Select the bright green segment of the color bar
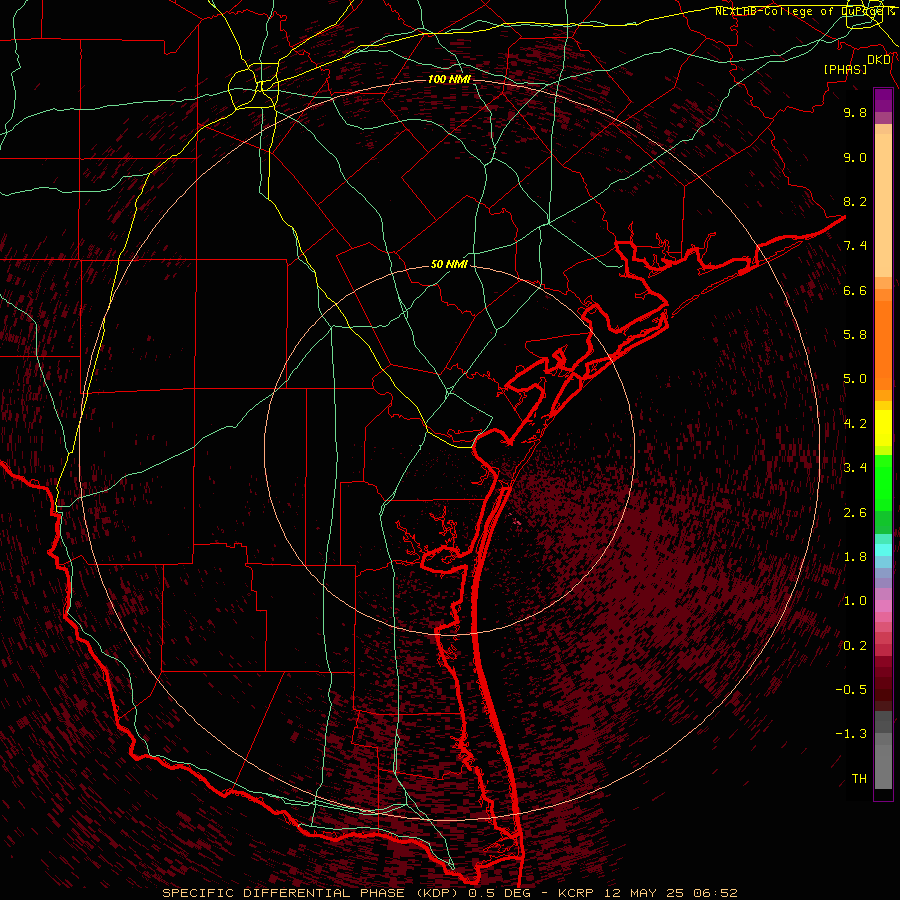 point(883,483)
